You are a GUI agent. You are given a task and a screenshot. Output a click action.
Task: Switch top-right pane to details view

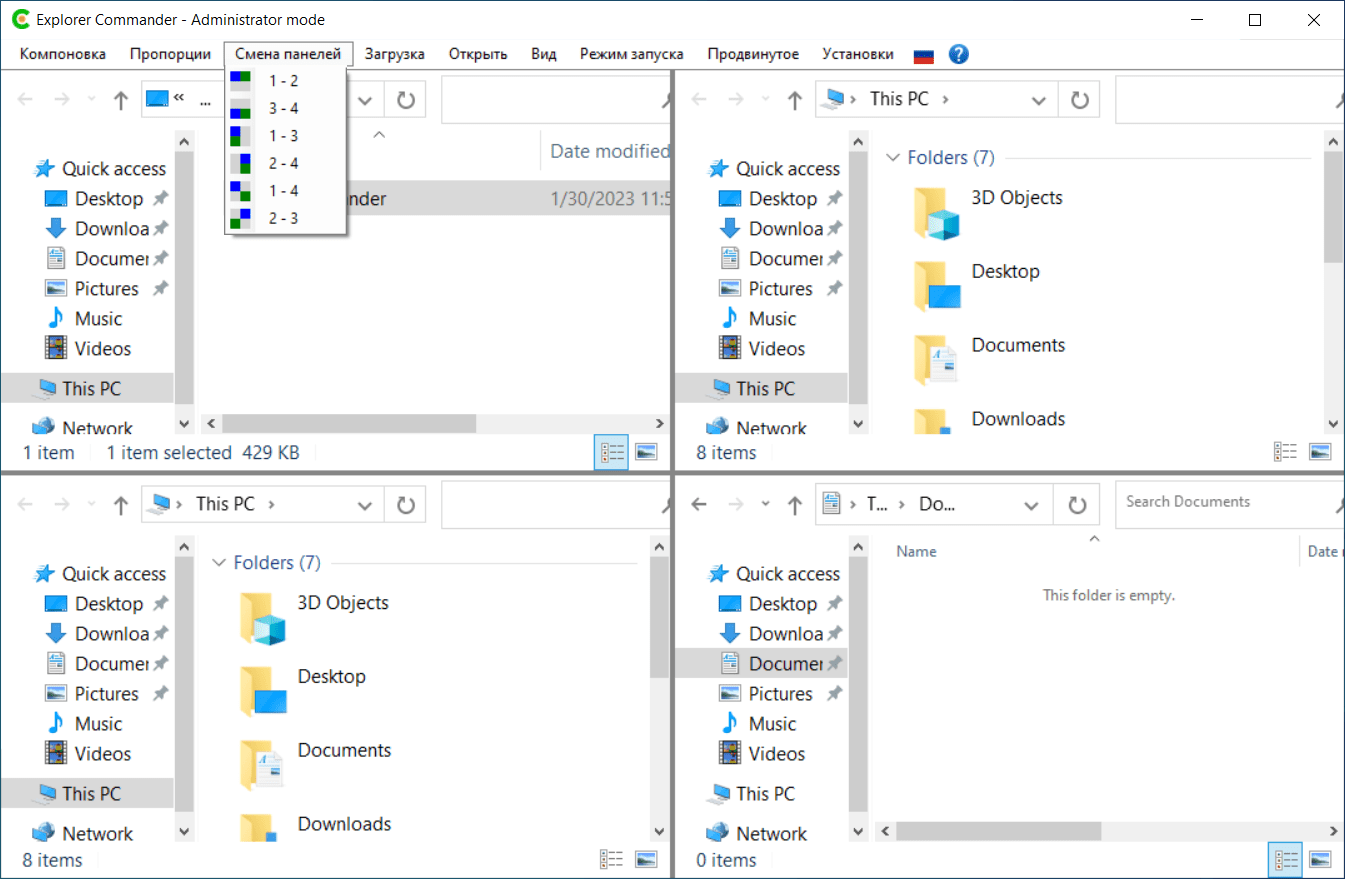1285,452
